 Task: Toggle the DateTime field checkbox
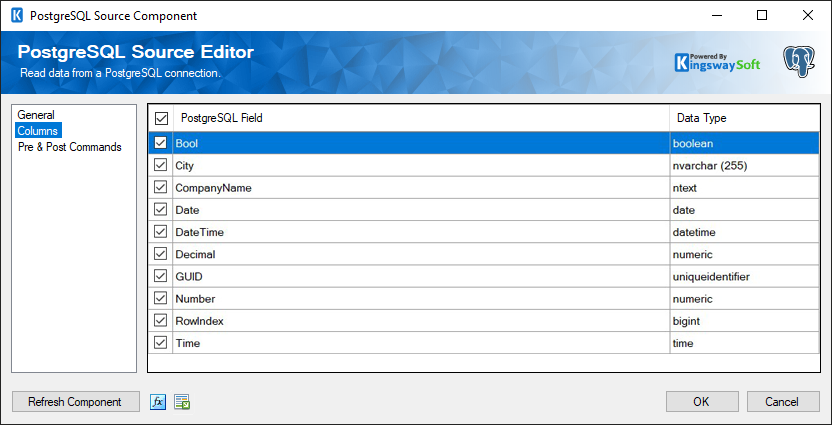pyautogui.click(x=160, y=232)
